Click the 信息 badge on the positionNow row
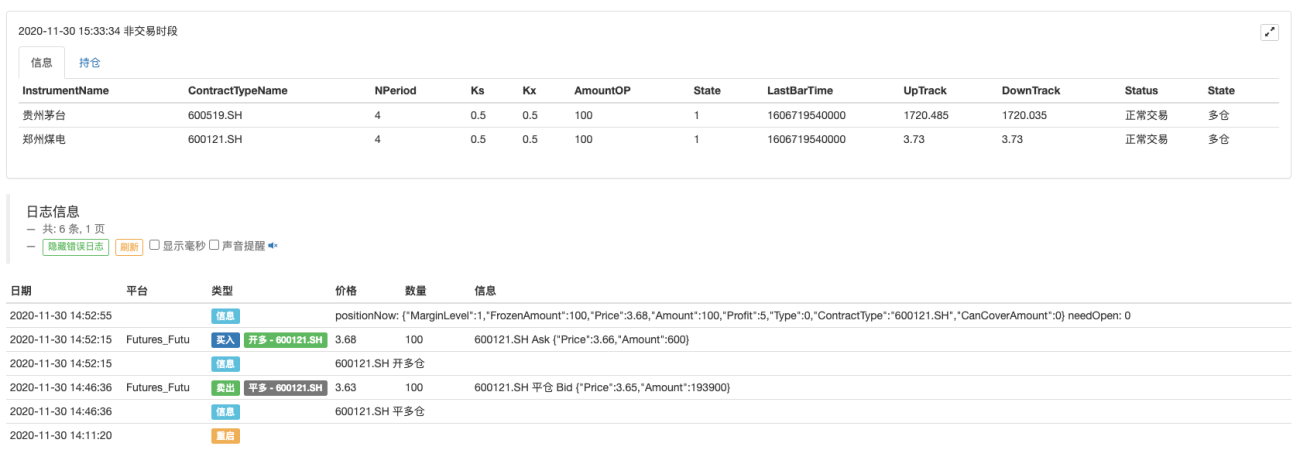The width and height of the screenshot is (1300, 460). pyautogui.click(x=225, y=316)
